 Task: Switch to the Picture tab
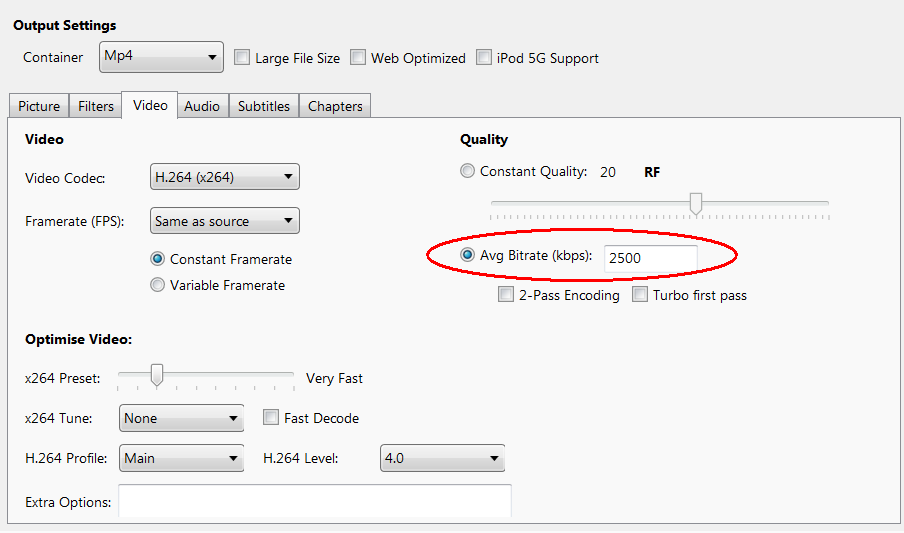(39, 106)
